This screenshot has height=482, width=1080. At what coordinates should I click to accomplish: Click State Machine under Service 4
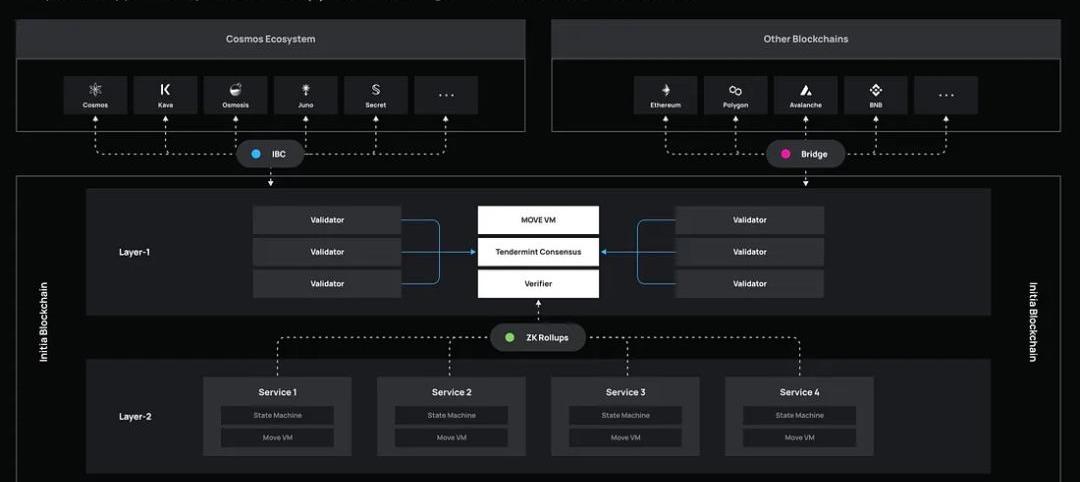(x=800, y=415)
